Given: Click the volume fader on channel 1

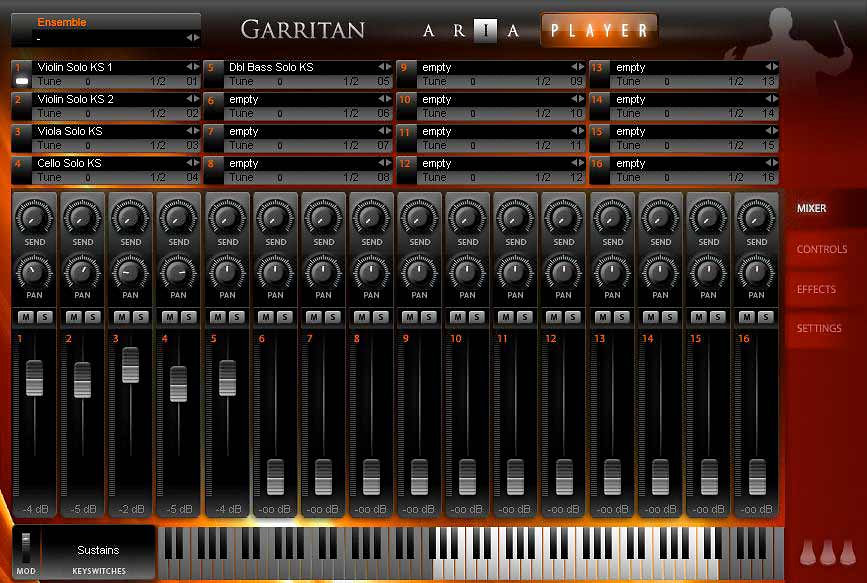Looking at the screenshot, I should point(34,378).
